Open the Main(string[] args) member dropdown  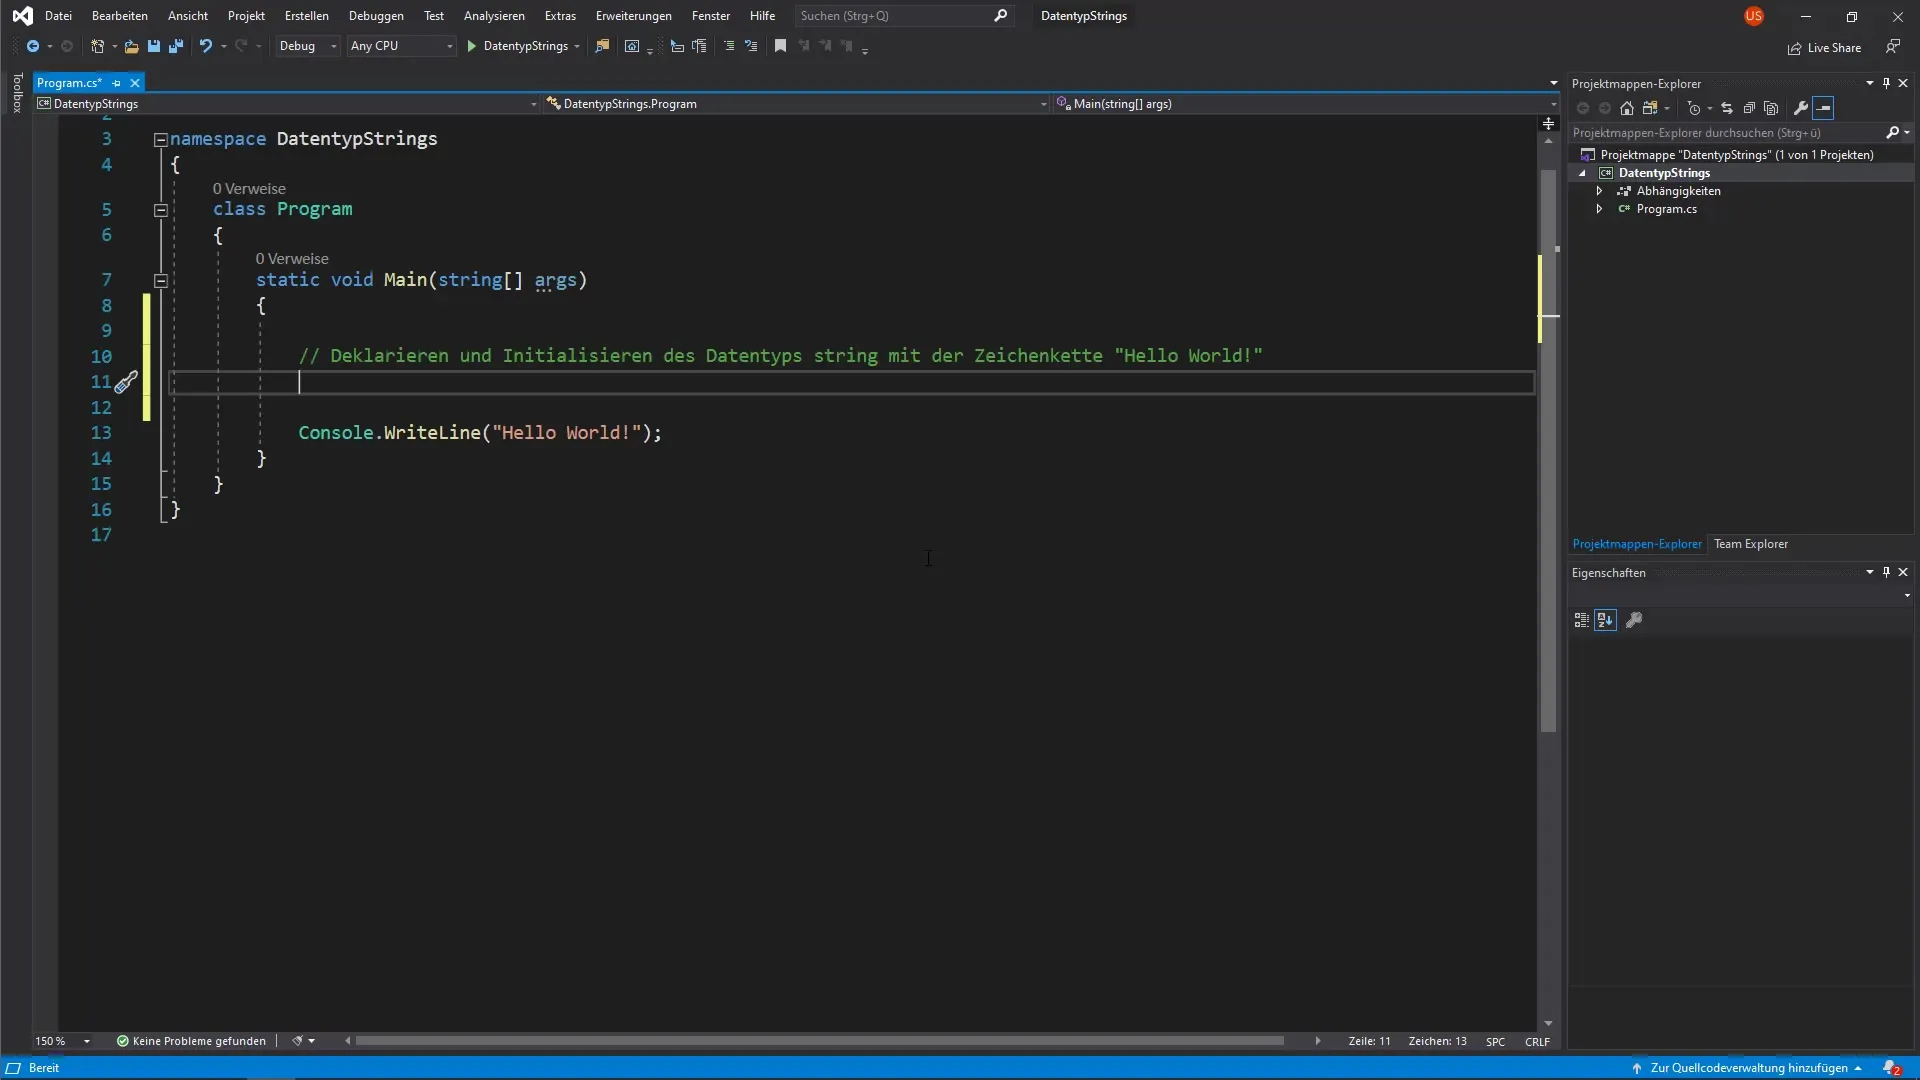pos(1305,104)
